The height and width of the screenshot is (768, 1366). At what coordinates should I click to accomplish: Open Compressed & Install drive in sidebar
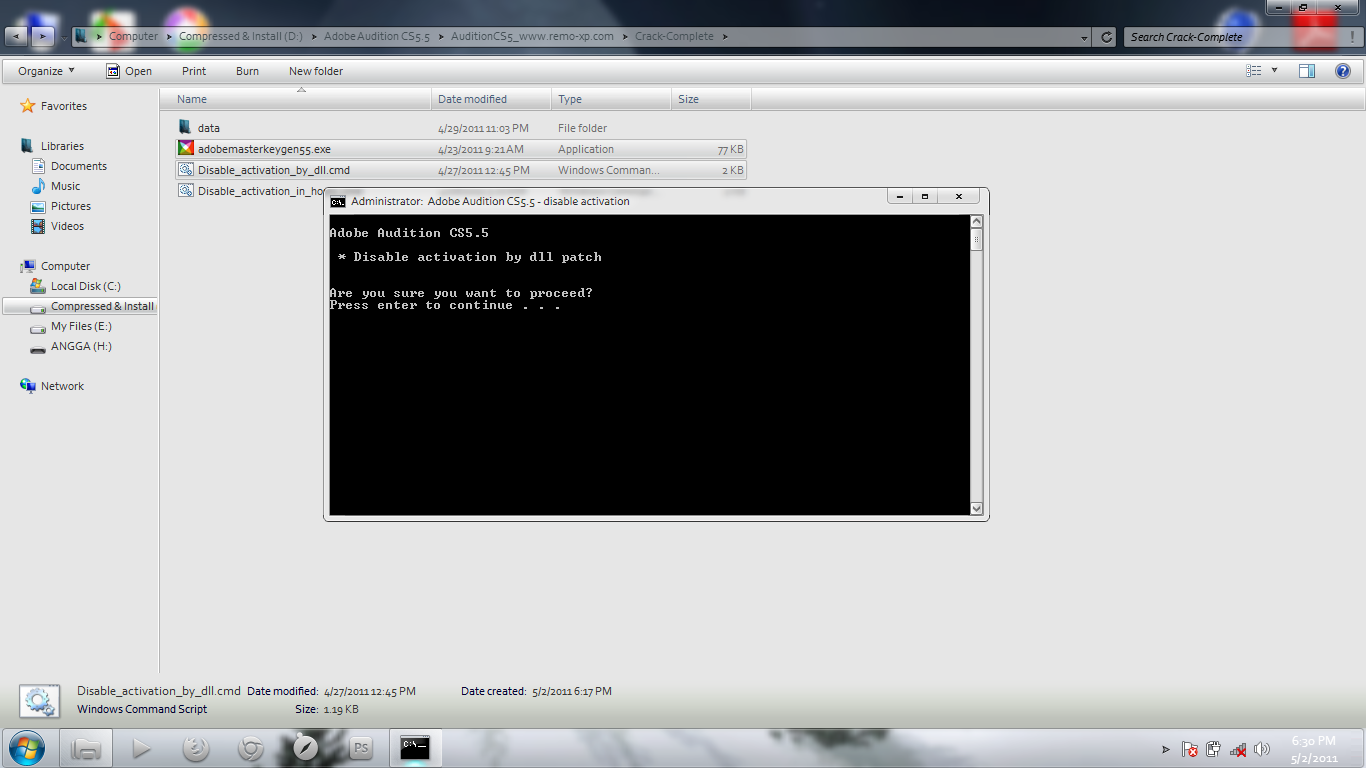80,306
